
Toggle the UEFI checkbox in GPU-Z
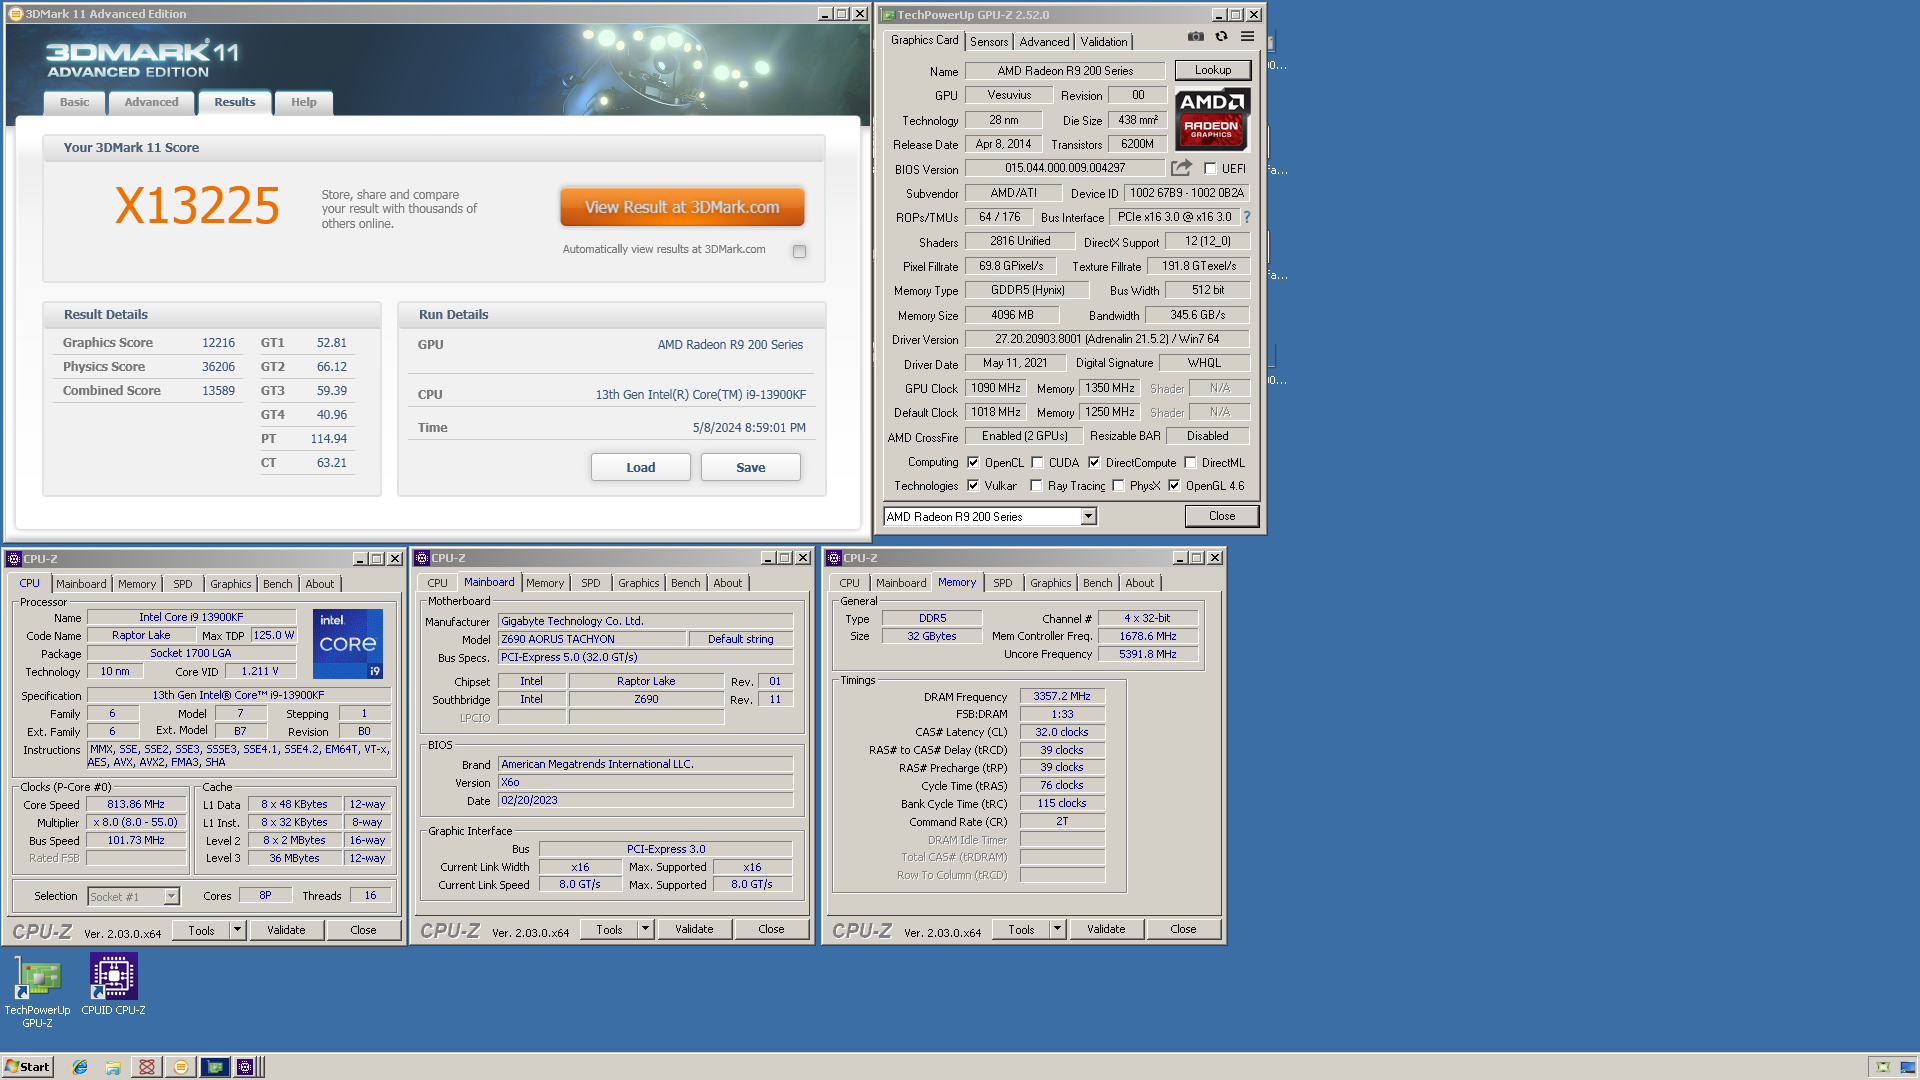click(1210, 169)
